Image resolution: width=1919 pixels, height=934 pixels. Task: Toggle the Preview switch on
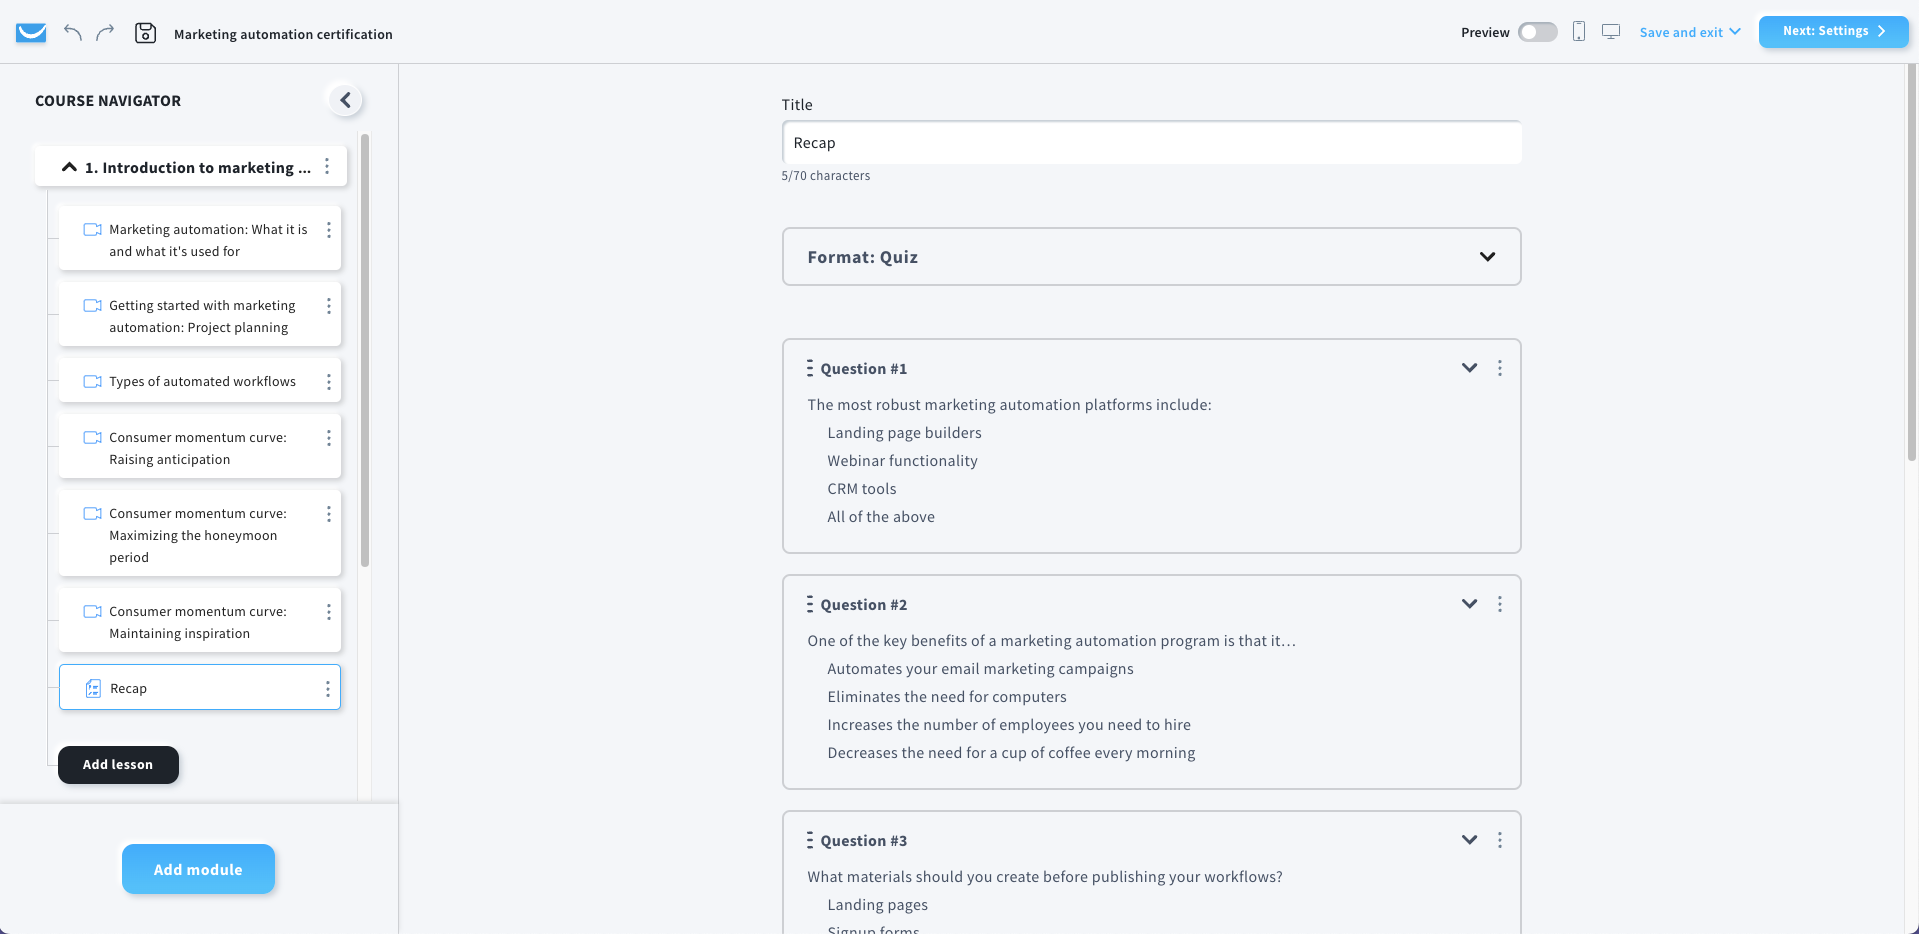coord(1537,32)
